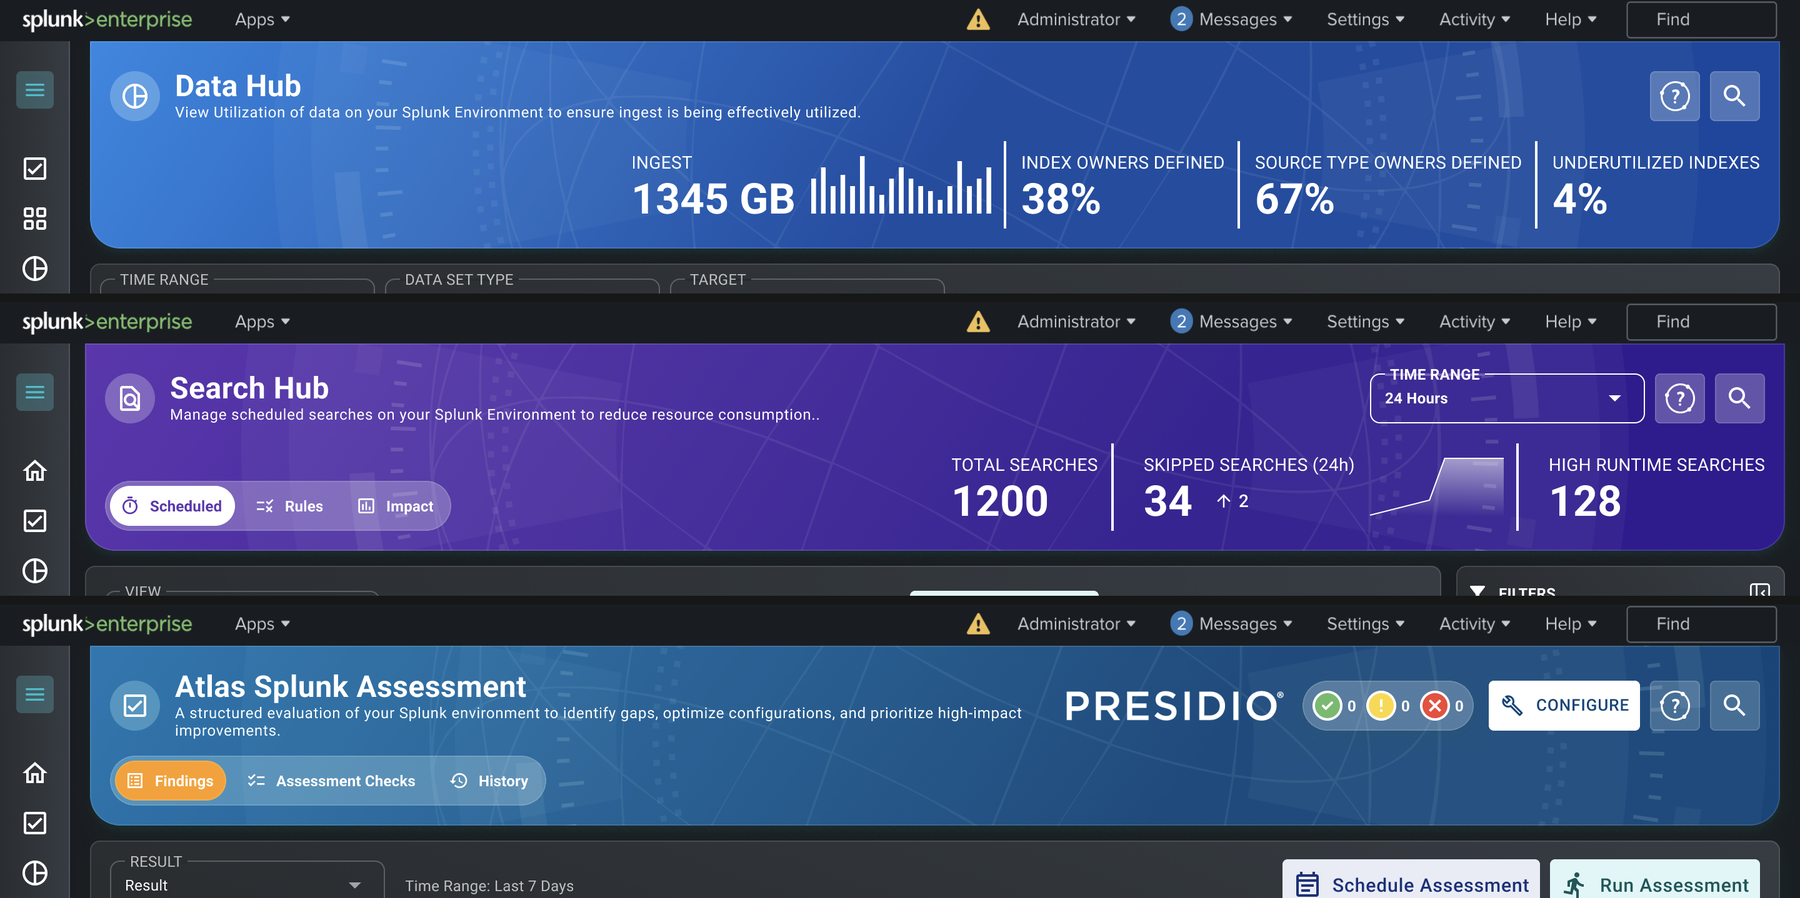The width and height of the screenshot is (1800, 898).
Task: Expand the Apps menu in Data Hub top bar
Action: (262, 20)
